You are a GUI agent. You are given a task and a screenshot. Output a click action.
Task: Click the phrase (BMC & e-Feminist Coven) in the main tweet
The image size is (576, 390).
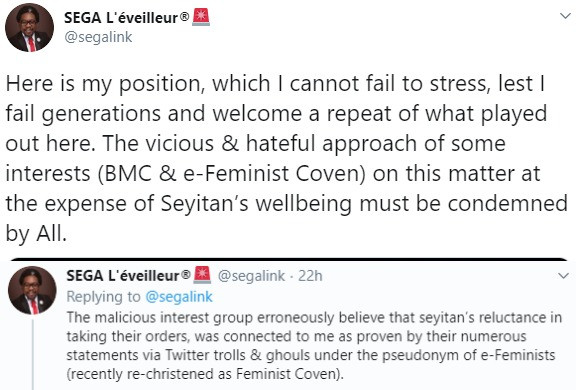point(232,173)
